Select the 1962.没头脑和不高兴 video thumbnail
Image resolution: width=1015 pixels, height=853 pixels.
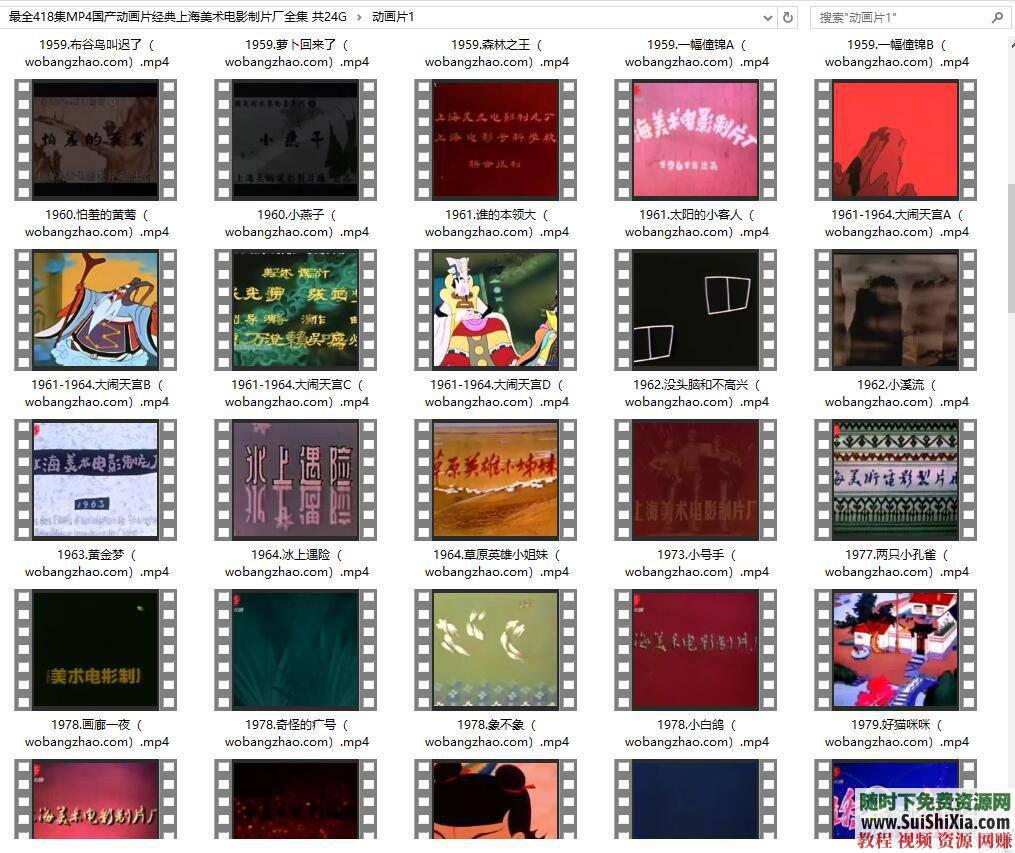point(695,310)
